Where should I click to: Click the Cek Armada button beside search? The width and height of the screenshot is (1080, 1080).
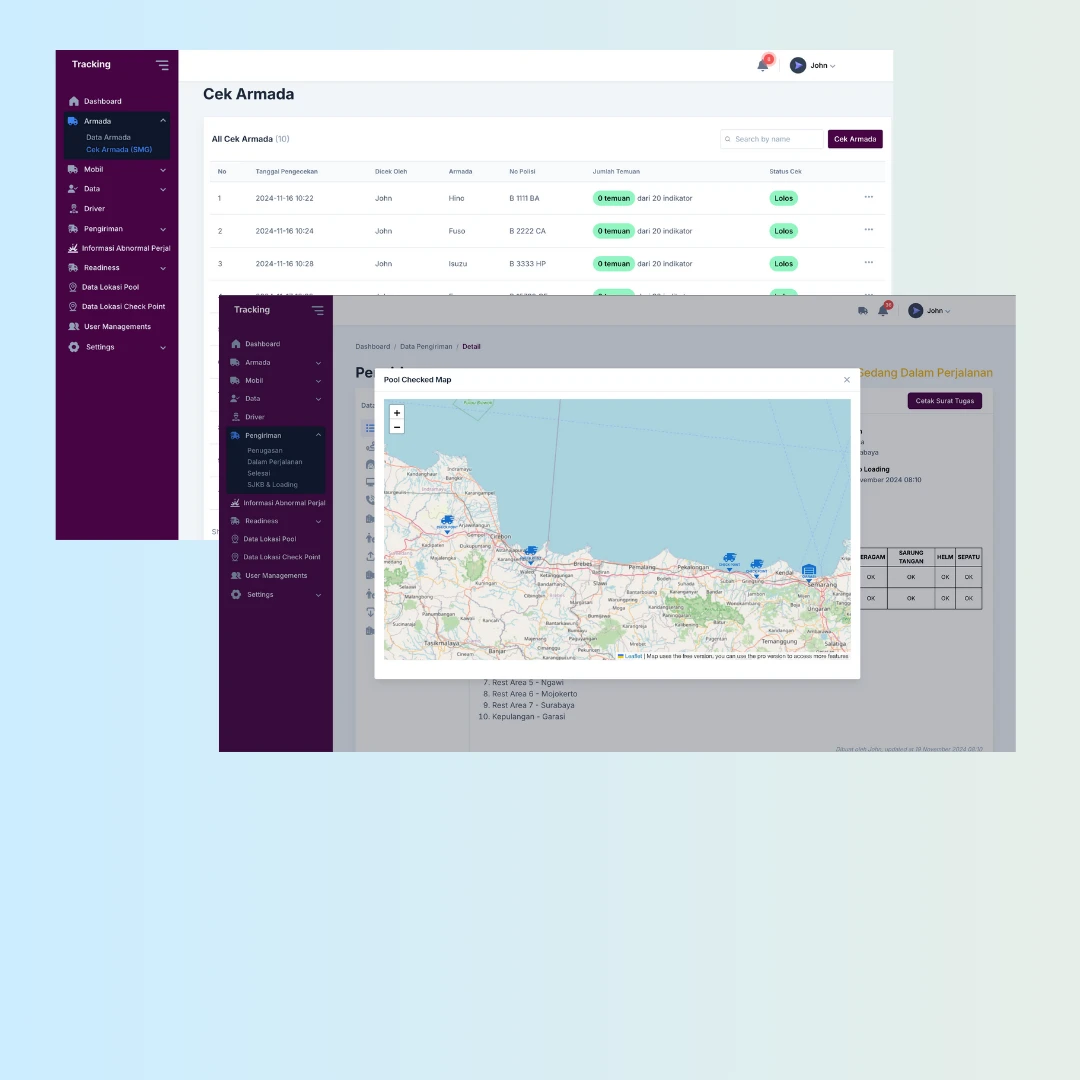(854, 139)
